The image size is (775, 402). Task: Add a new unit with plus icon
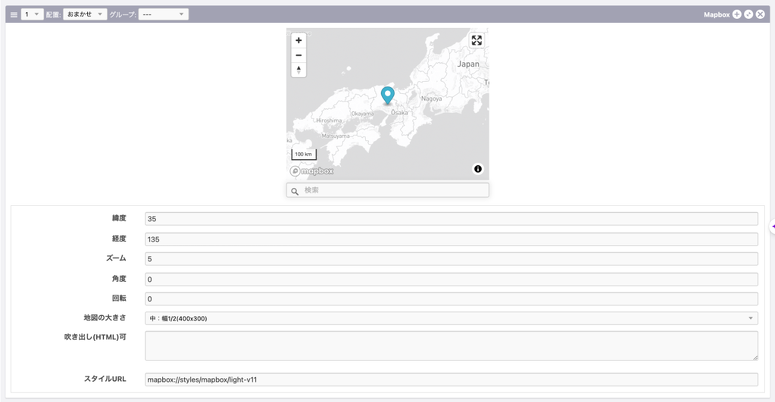pos(737,15)
